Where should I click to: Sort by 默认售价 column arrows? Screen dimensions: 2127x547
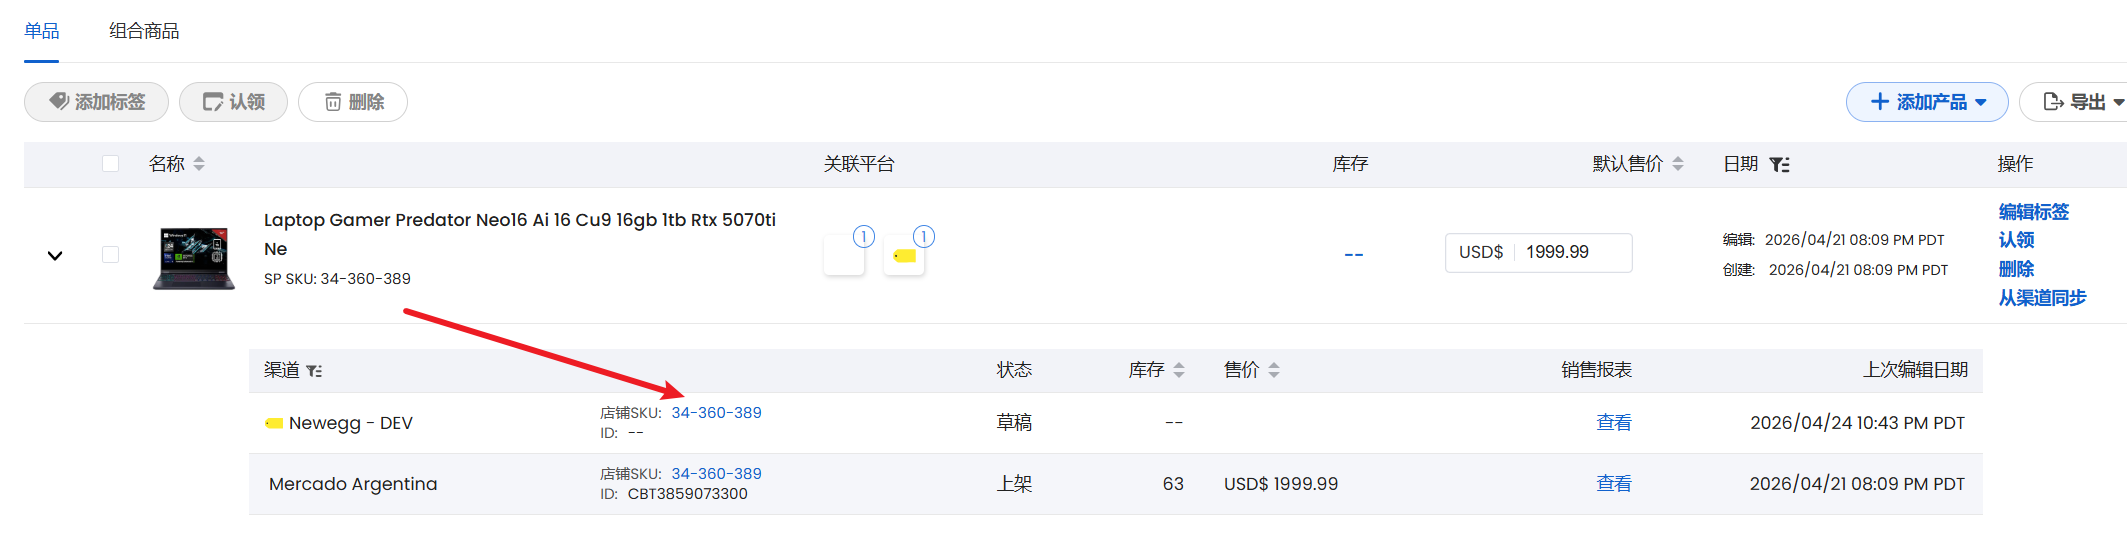(1678, 164)
